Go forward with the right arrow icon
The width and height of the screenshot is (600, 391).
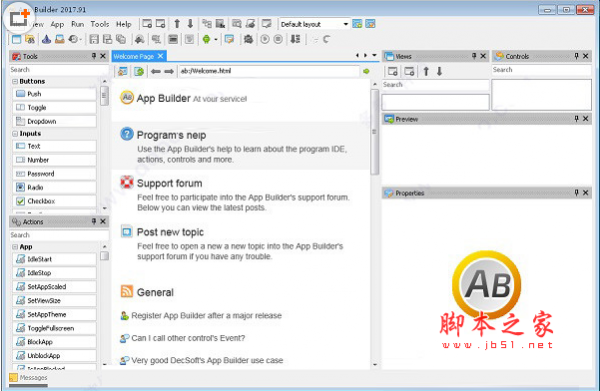pyautogui.click(x=169, y=71)
